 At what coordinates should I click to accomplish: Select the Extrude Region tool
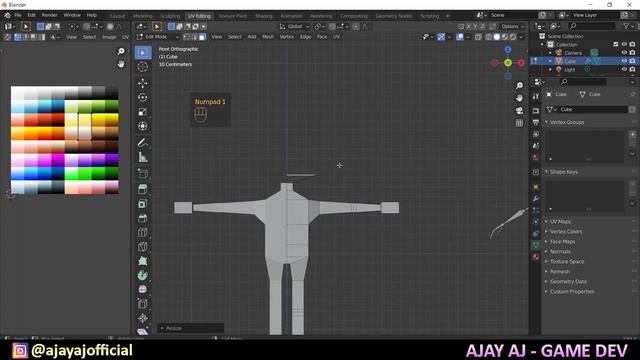[x=143, y=189]
